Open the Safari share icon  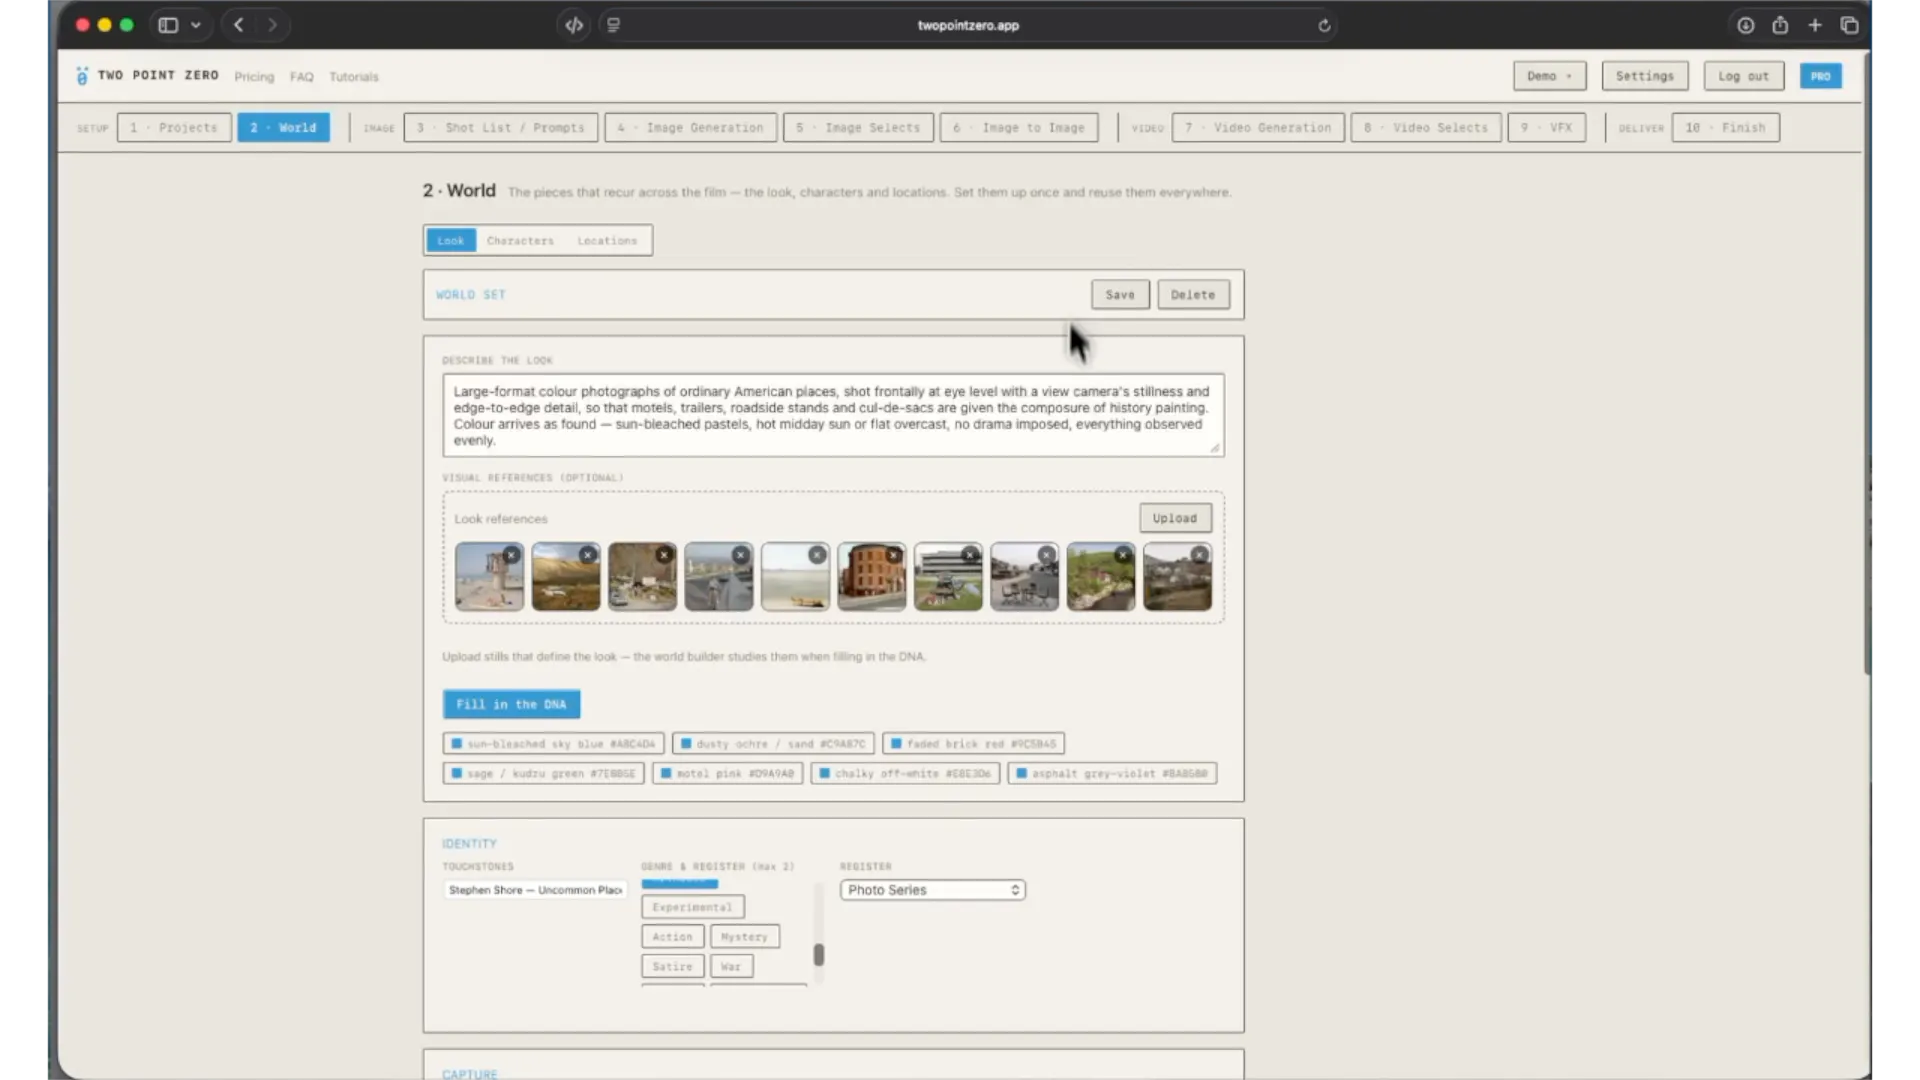1780,25
